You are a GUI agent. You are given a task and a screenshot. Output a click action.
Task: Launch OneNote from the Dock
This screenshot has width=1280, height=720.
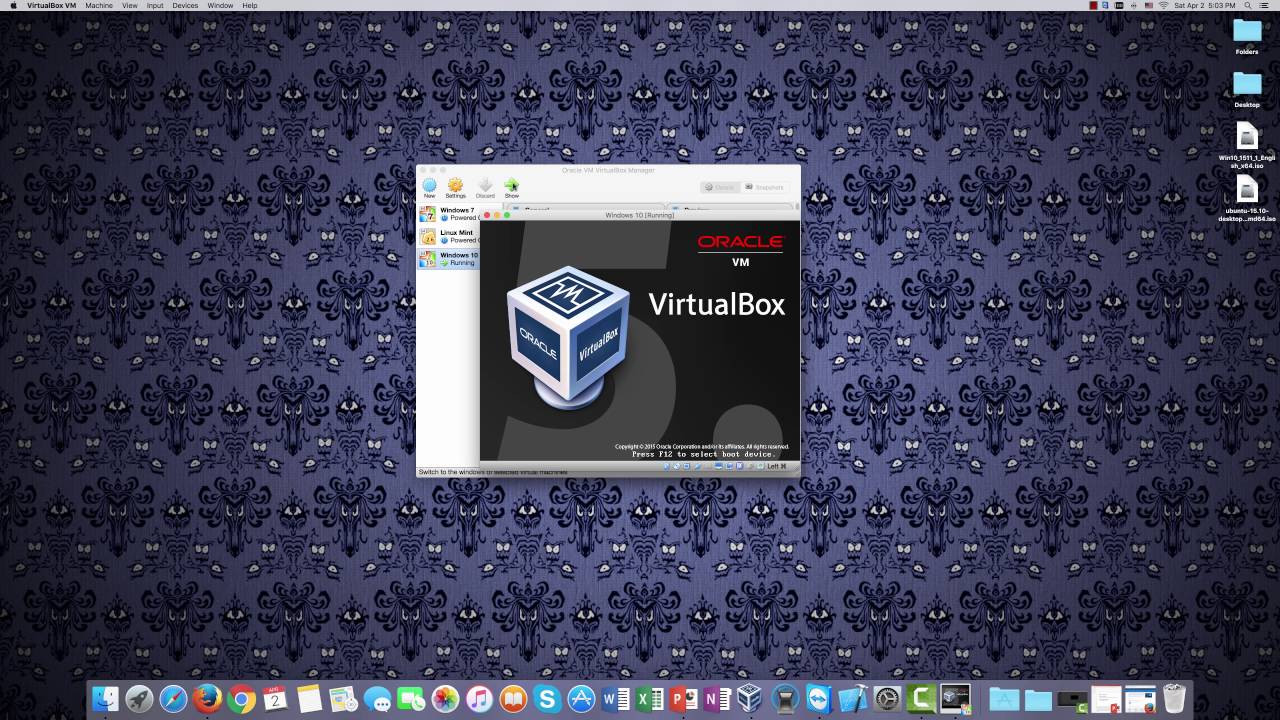[x=717, y=699]
